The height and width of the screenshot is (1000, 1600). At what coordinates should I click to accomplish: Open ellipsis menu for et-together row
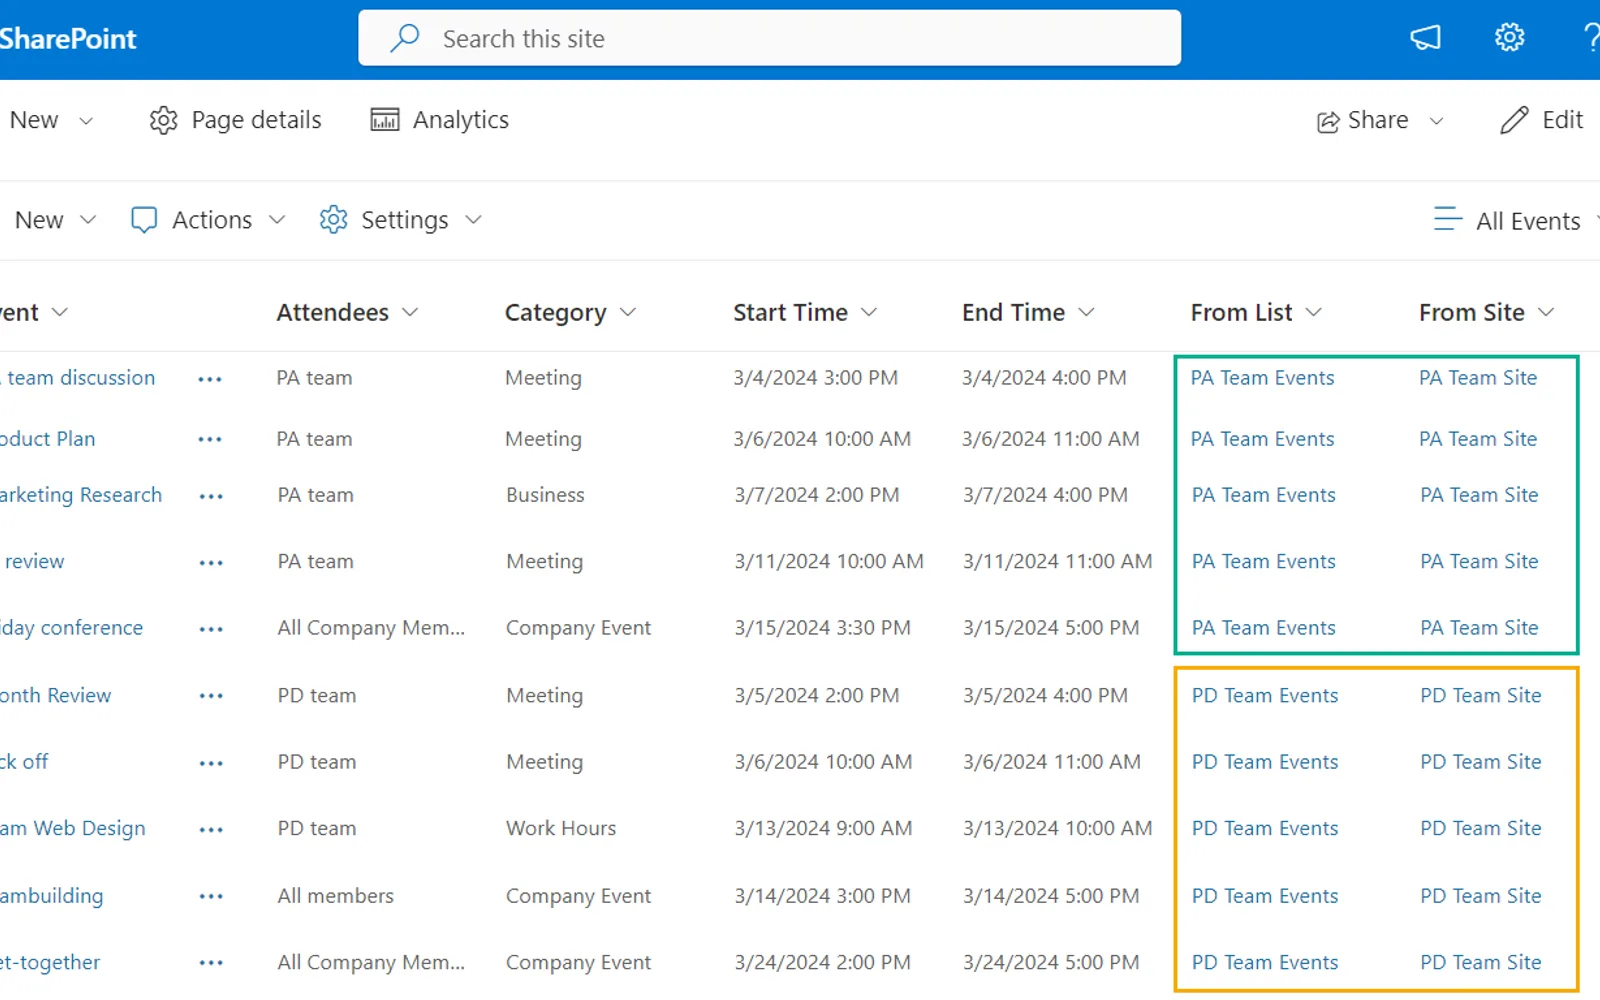(211, 964)
